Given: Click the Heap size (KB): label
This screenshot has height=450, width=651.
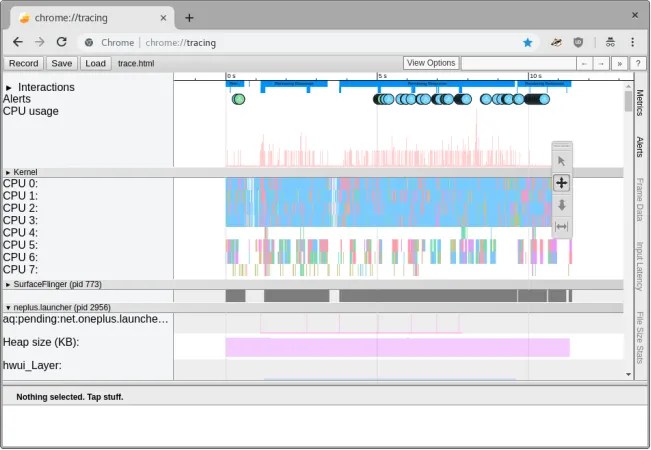Looking at the screenshot, I should coord(41,342).
